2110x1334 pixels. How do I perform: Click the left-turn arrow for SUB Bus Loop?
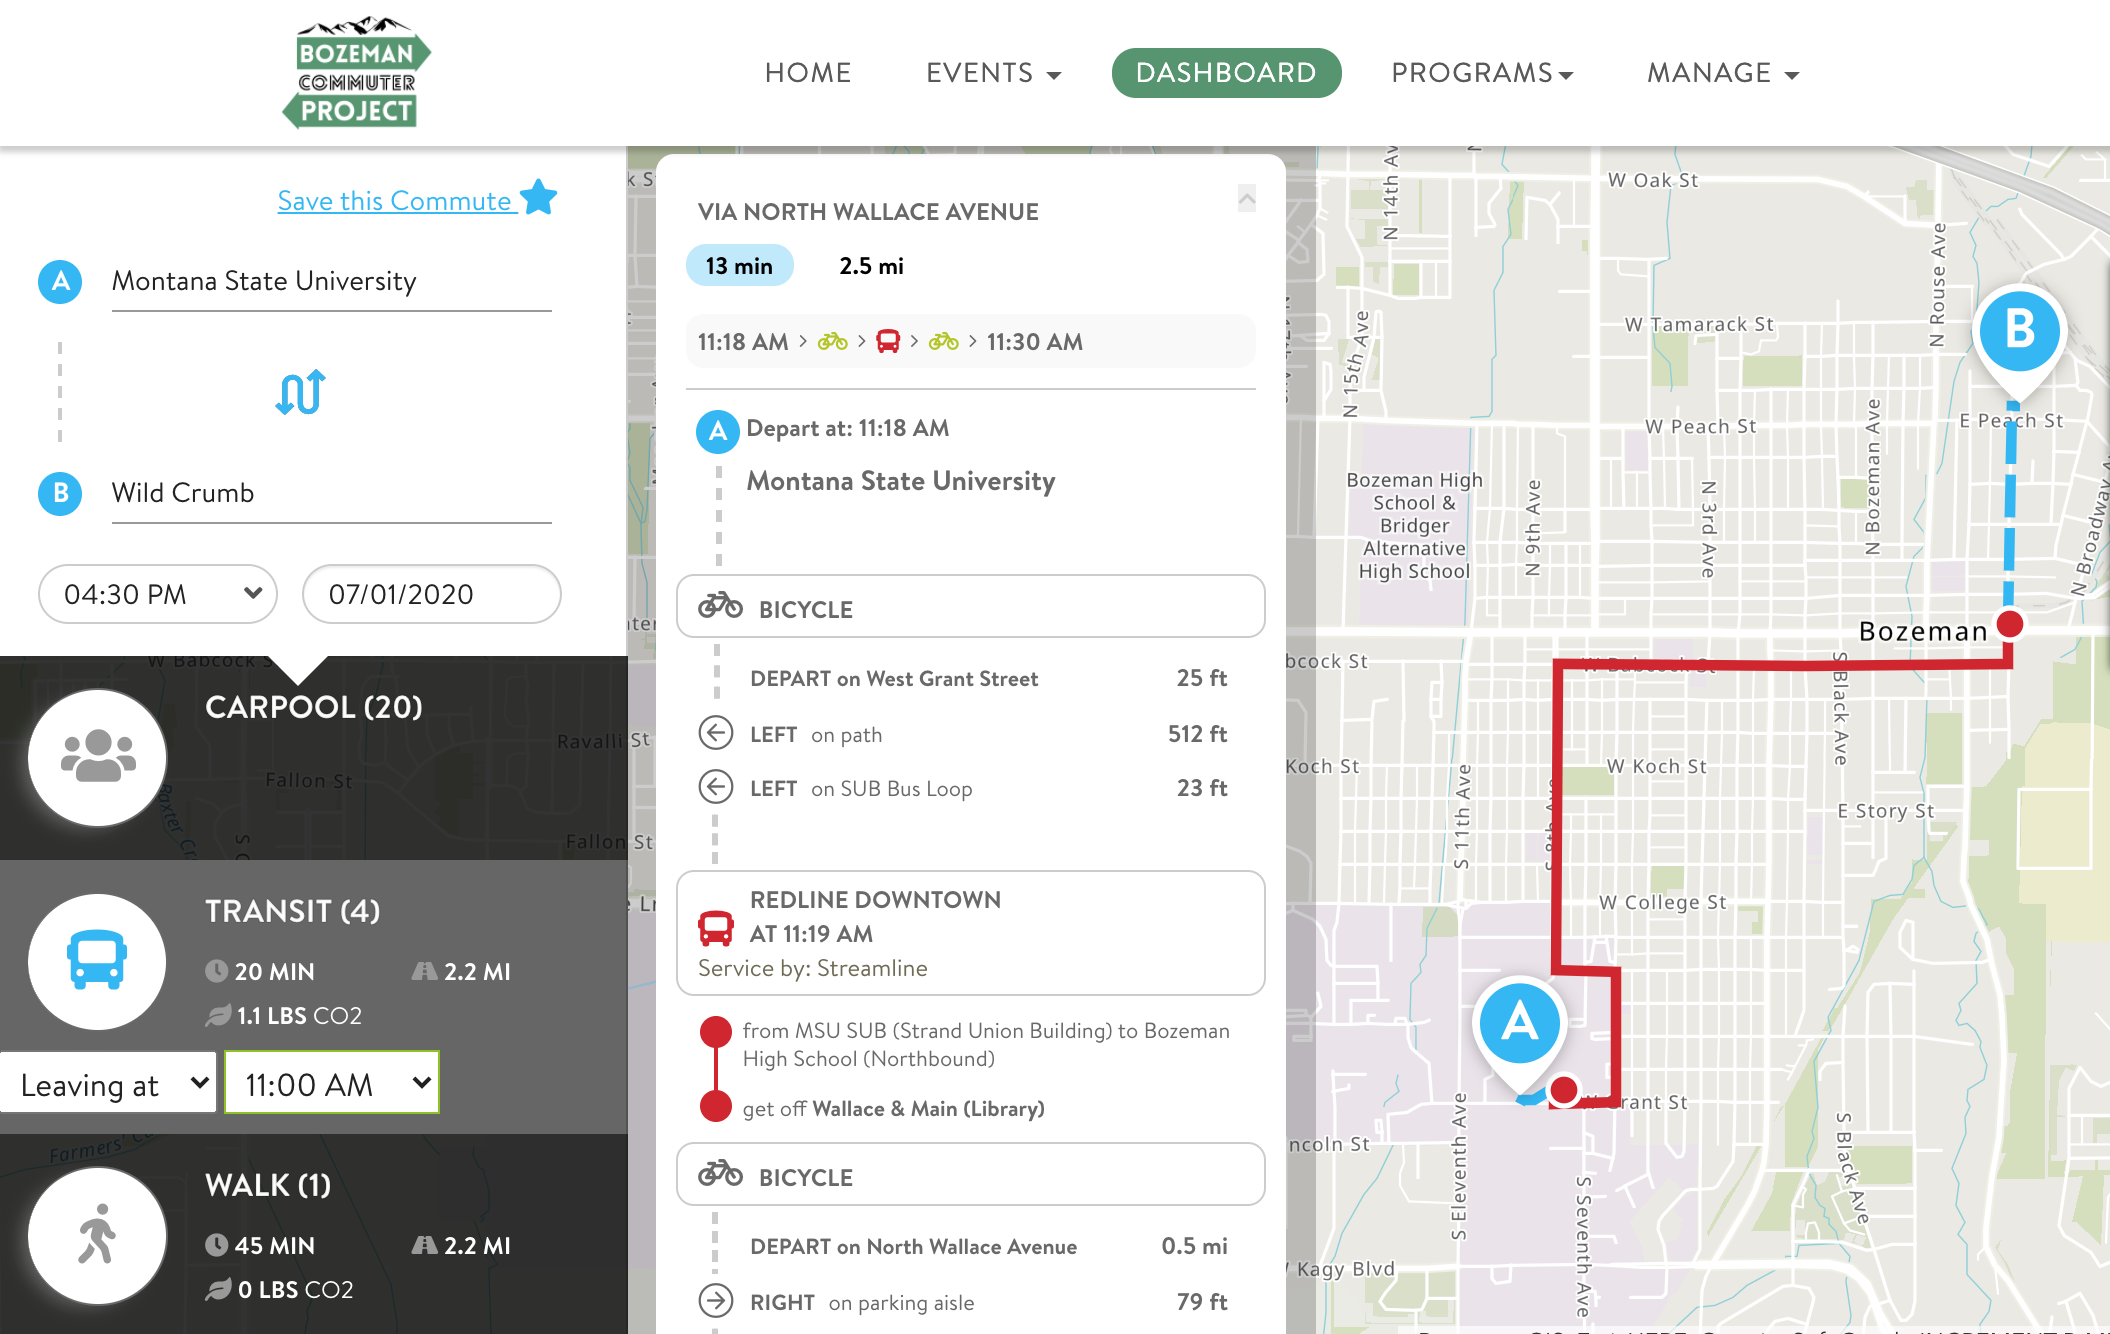(x=715, y=787)
